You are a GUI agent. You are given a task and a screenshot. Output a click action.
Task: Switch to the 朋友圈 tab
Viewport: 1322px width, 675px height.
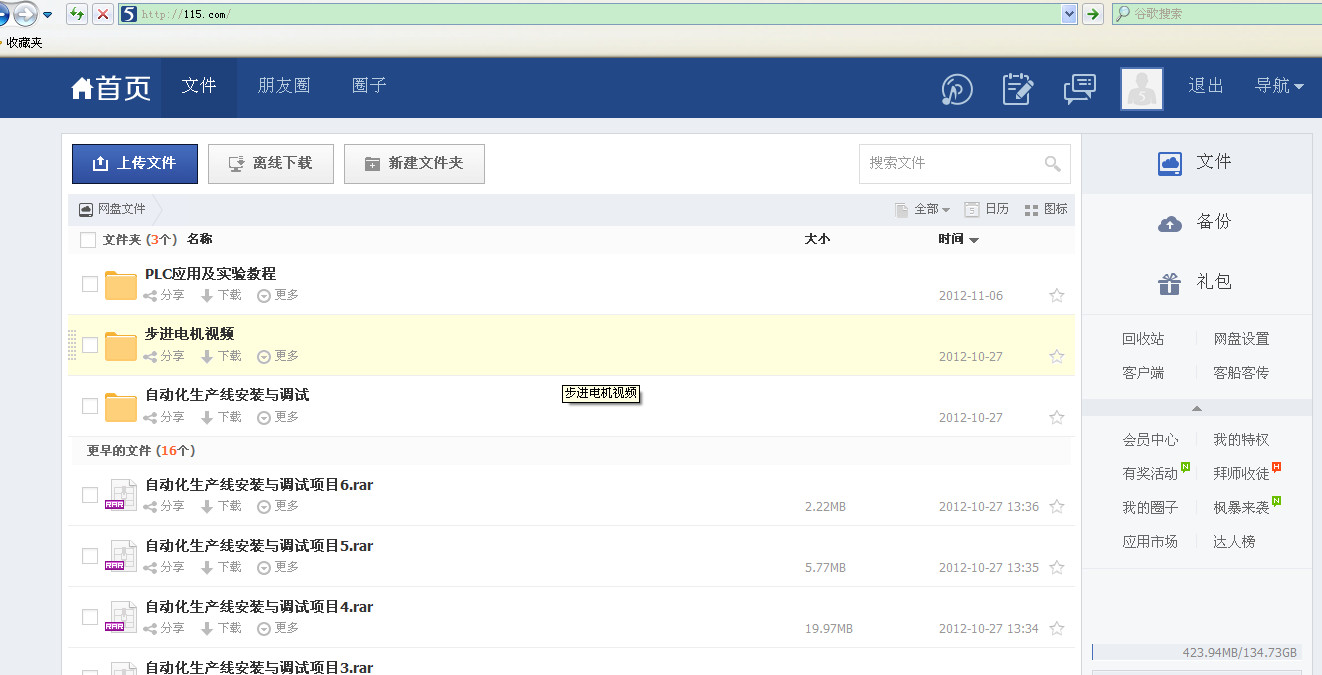(x=284, y=86)
